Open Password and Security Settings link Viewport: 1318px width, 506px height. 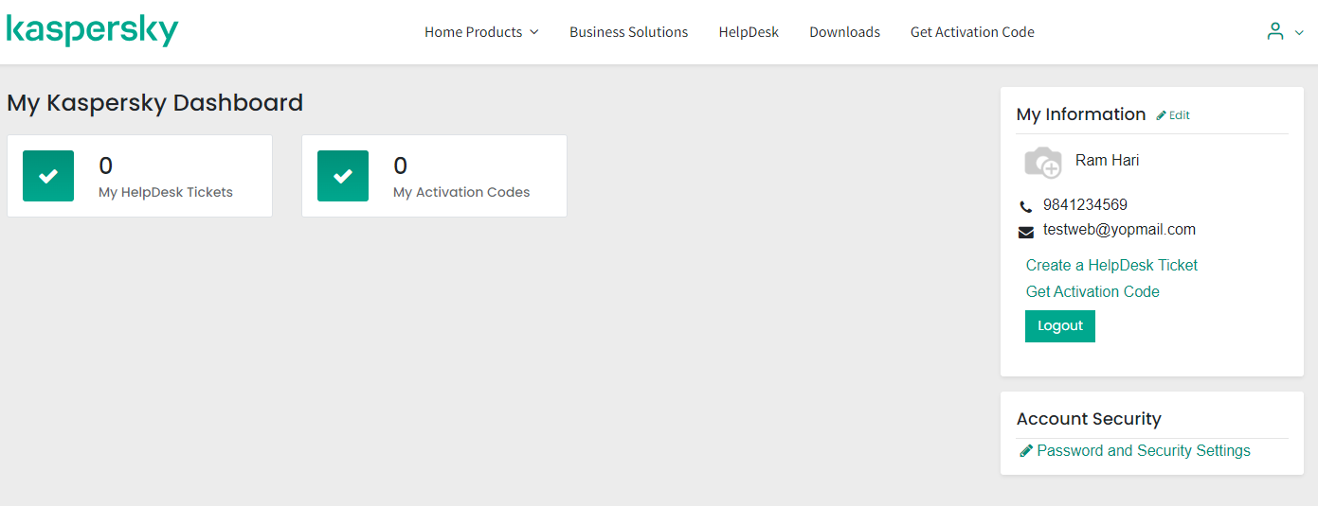coord(1143,451)
